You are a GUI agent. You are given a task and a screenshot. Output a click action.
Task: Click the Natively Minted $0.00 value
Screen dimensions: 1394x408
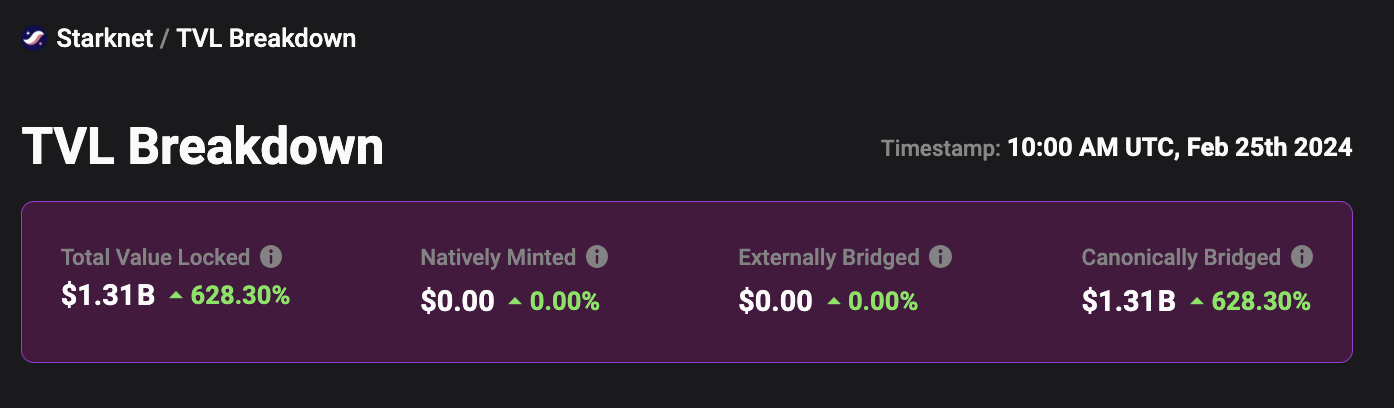[x=457, y=301]
